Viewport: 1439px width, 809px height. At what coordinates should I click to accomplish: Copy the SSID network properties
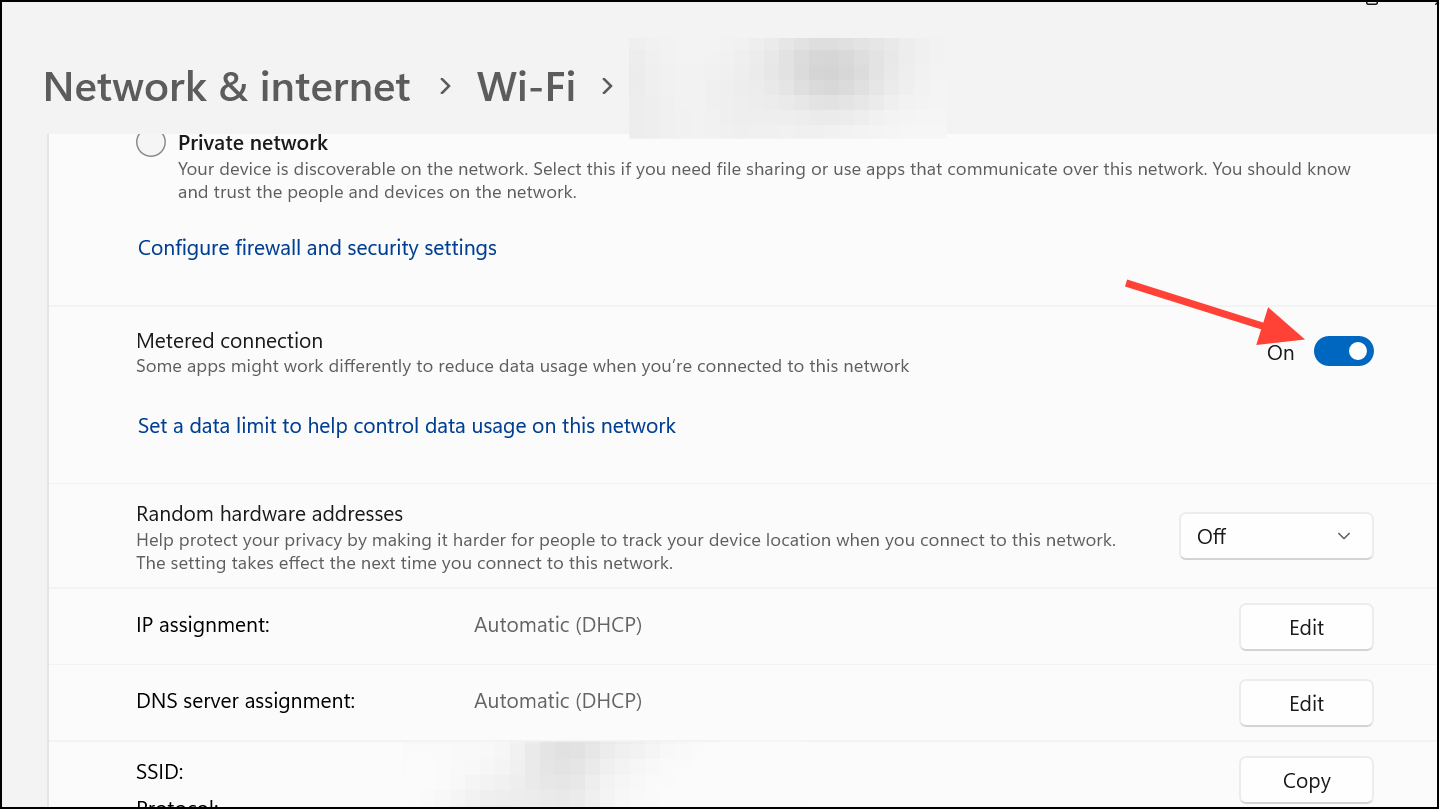click(1306, 780)
